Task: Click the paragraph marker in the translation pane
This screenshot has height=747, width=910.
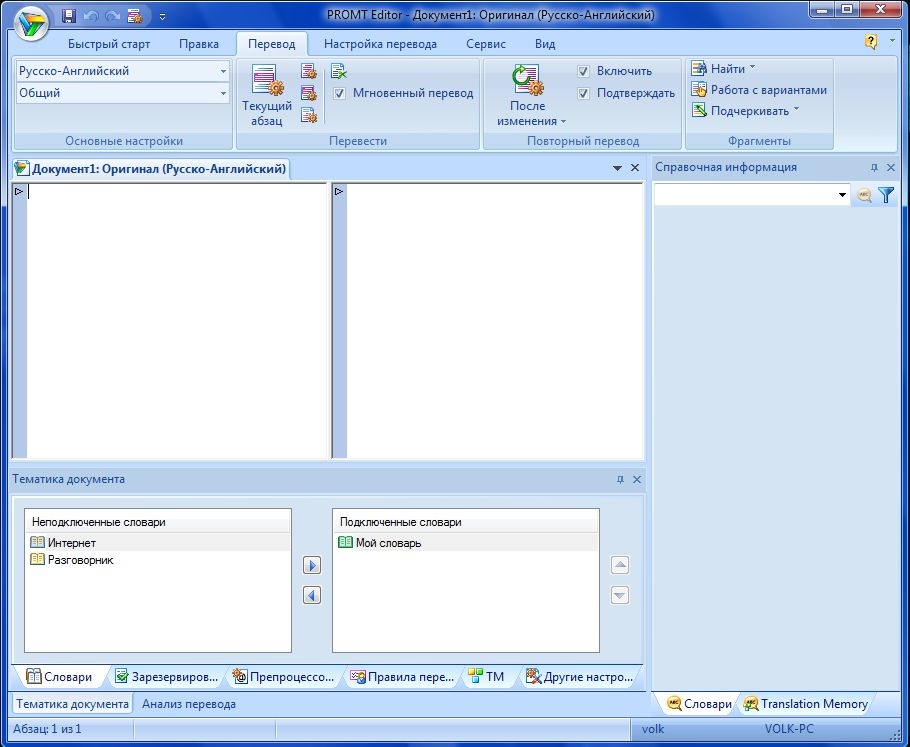Action: (x=339, y=191)
